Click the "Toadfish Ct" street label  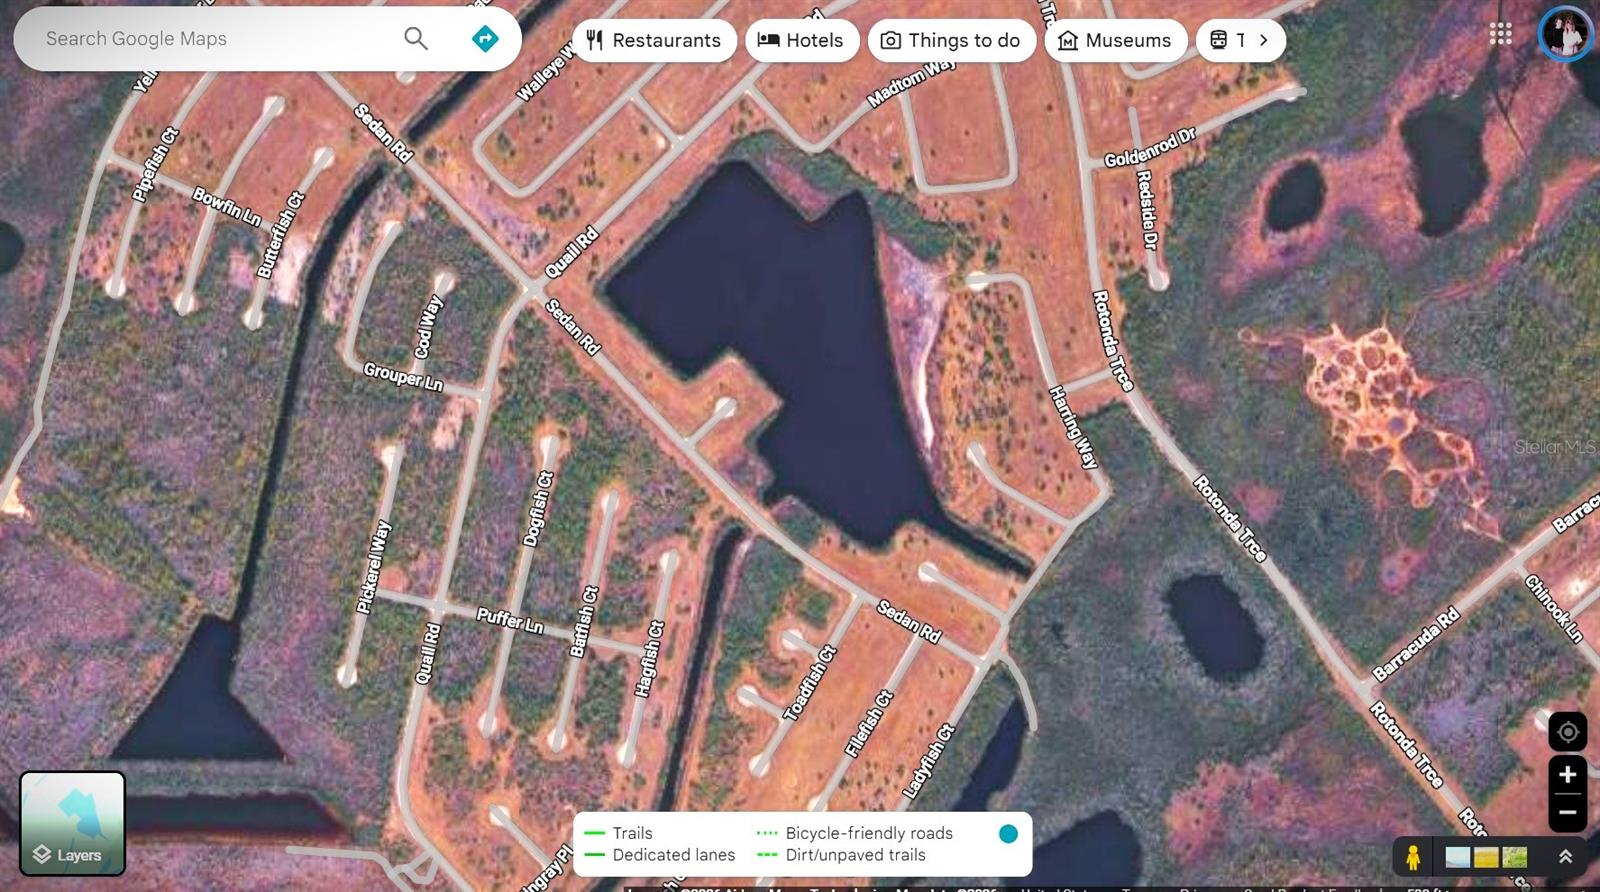809,683
